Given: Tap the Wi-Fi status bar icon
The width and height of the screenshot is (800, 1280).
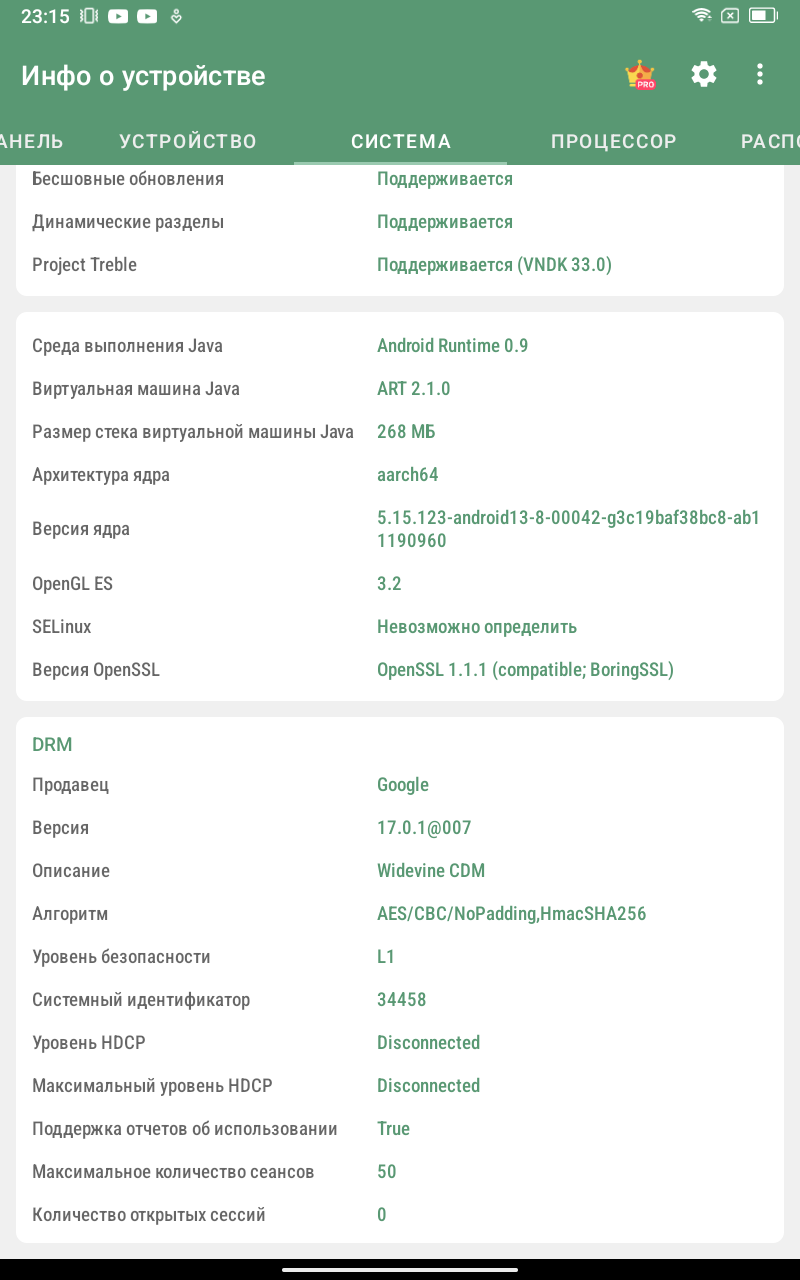Looking at the screenshot, I should (702, 16).
